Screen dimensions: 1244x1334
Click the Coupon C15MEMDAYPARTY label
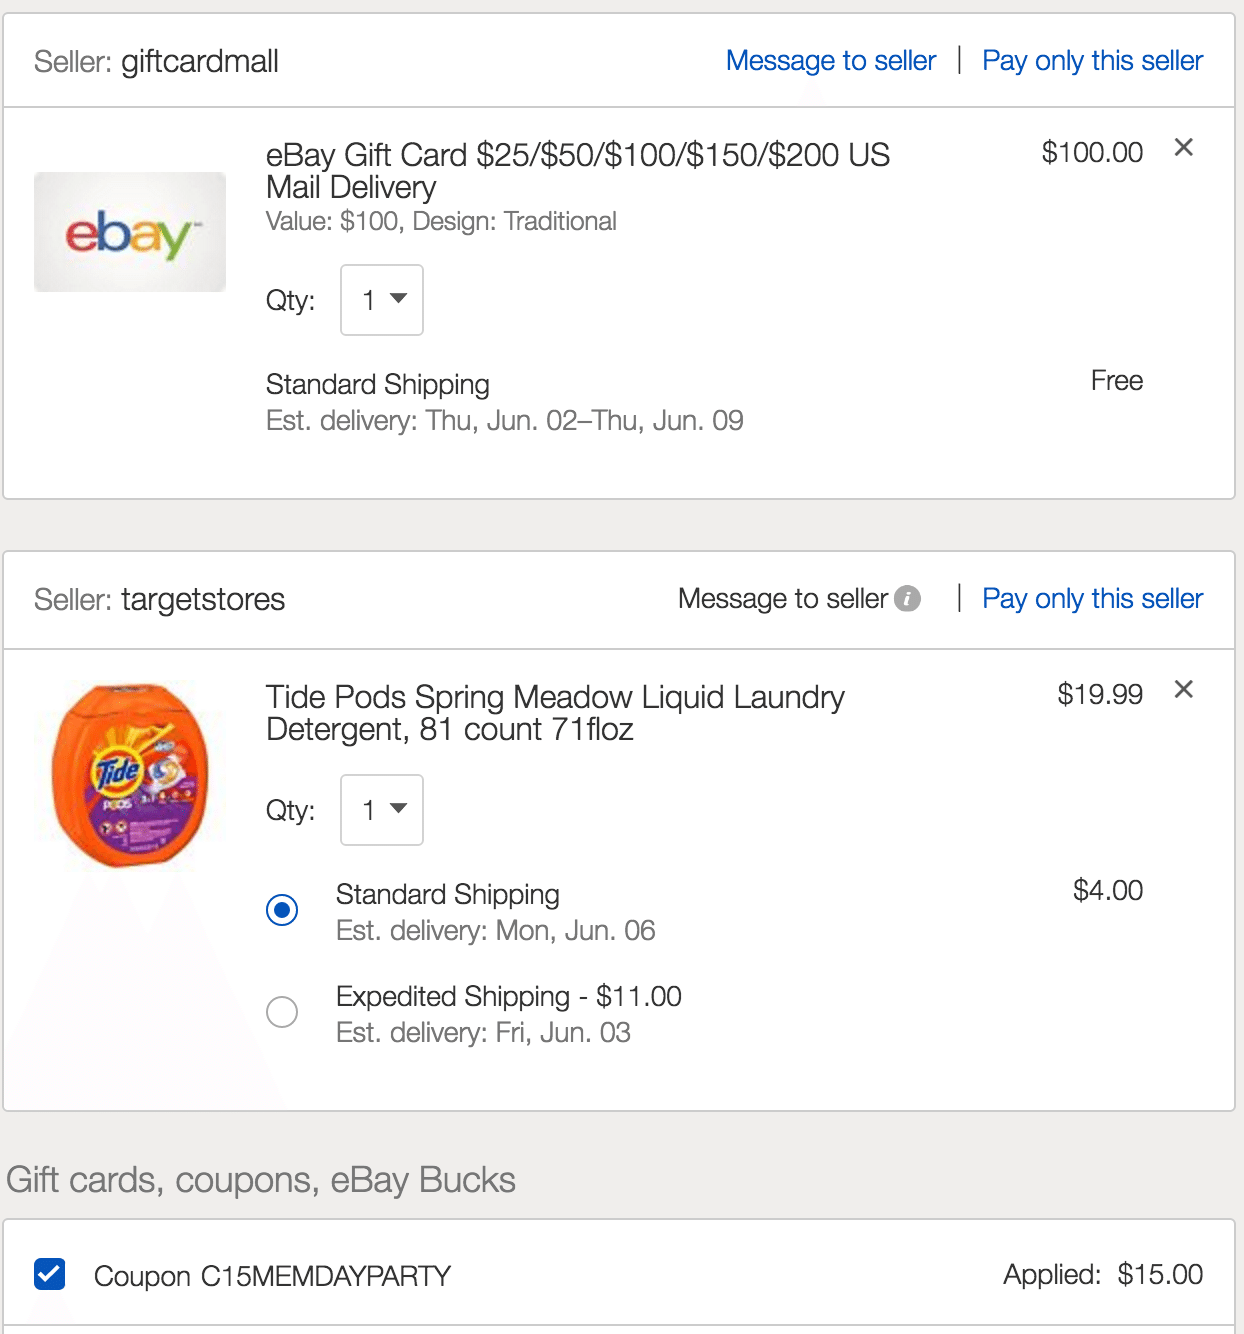[x=272, y=1276]
